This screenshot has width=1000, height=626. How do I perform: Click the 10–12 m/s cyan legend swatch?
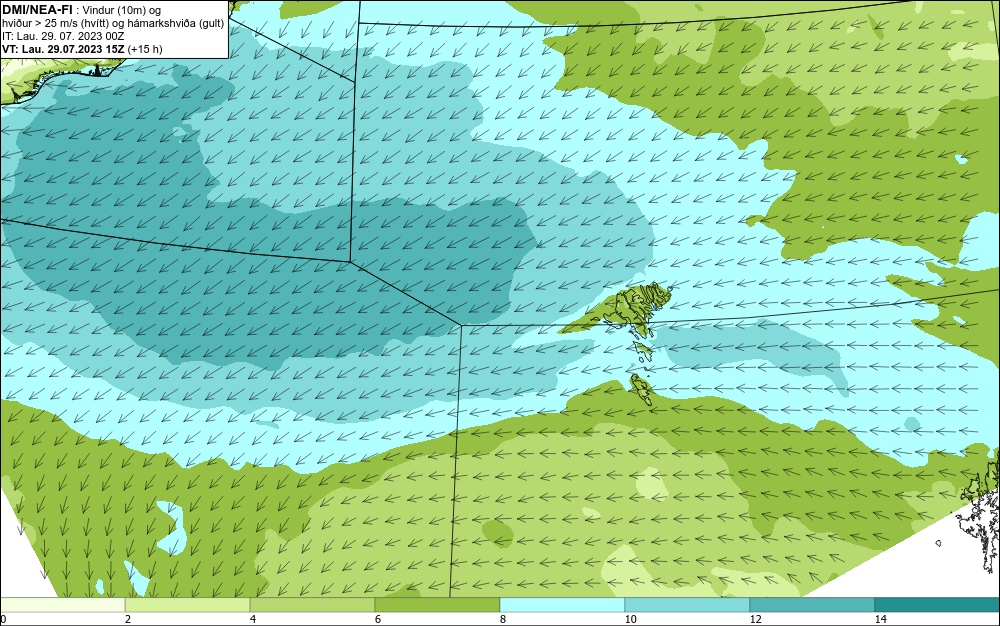[x=688, y=605]
